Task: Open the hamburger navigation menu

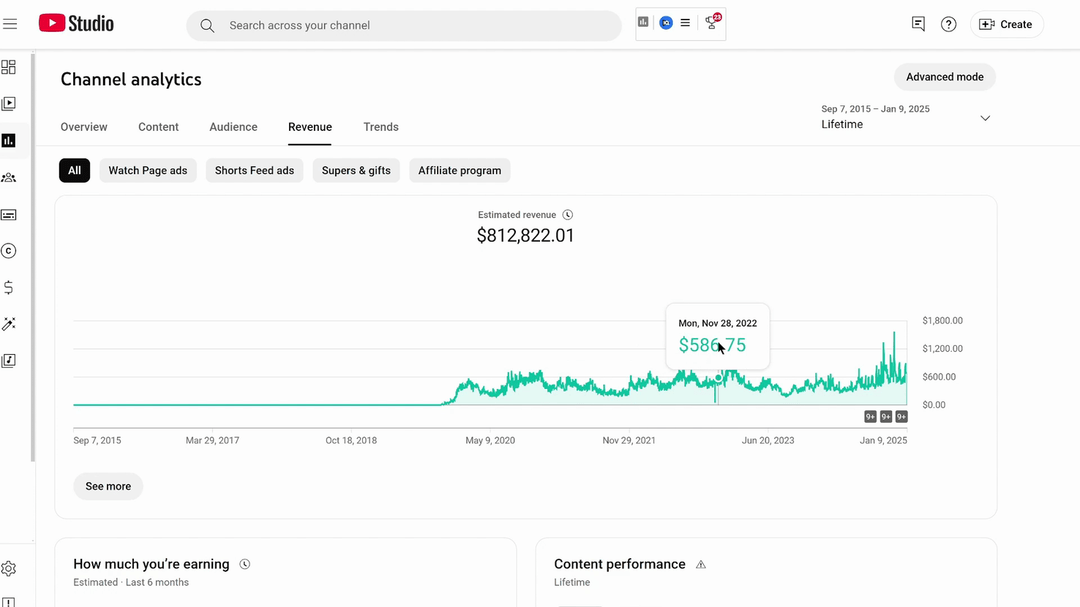Action: 10,24
